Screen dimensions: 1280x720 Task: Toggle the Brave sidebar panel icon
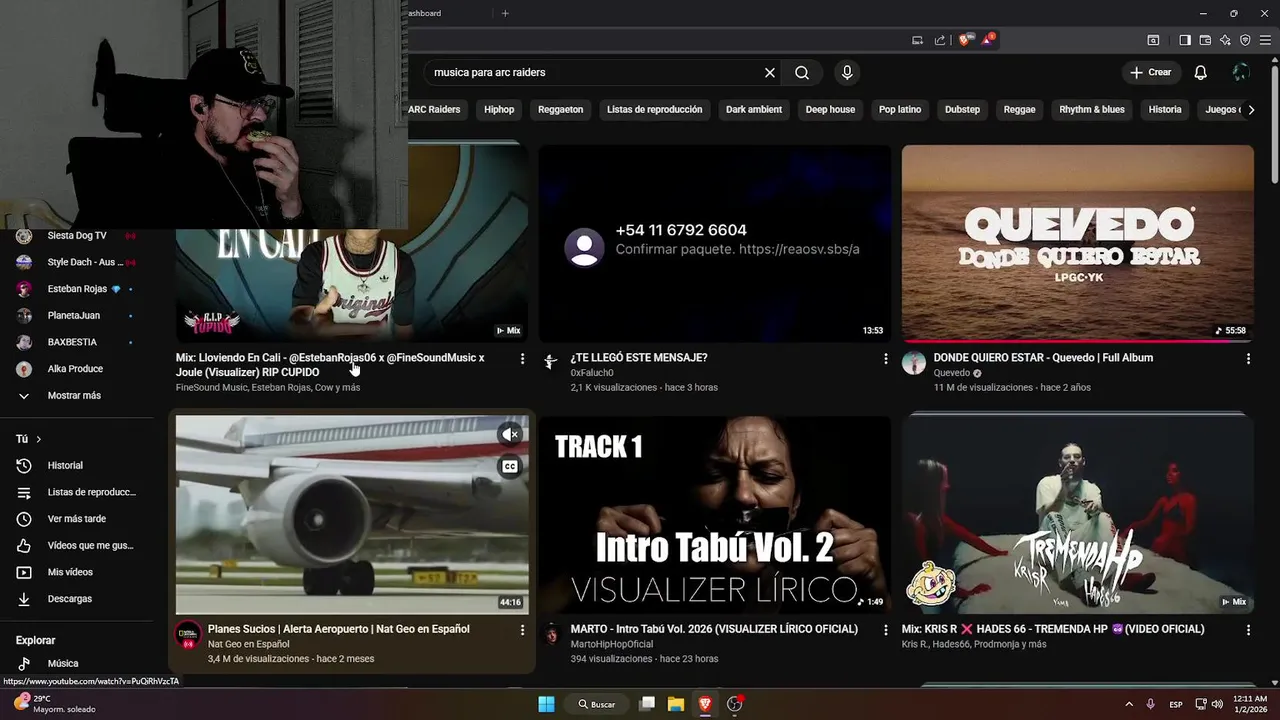point(1185,40)
